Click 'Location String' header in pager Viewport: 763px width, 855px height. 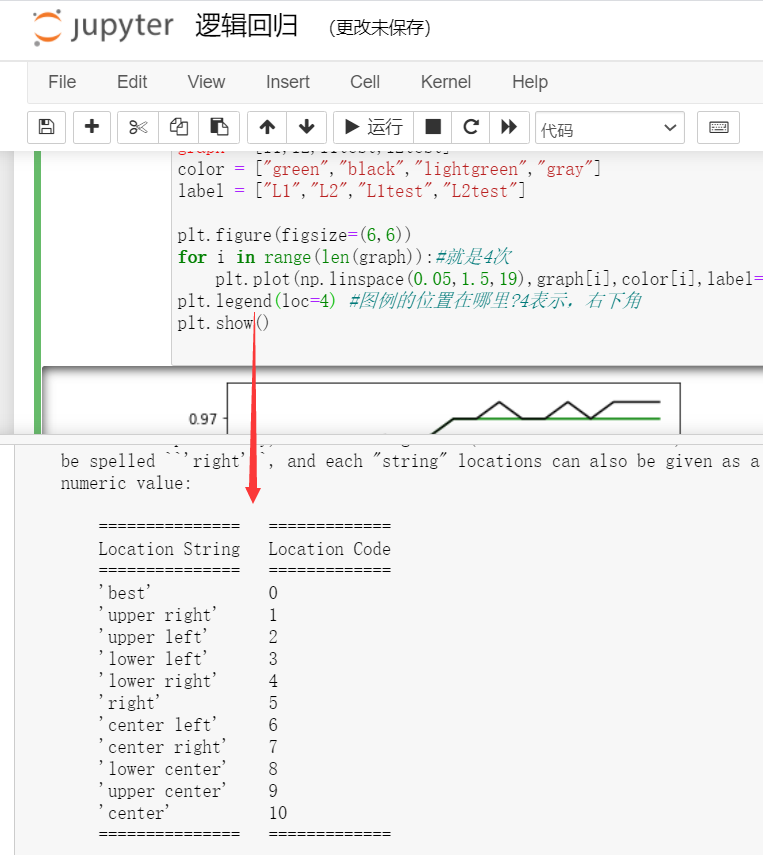tap(169, 549)
